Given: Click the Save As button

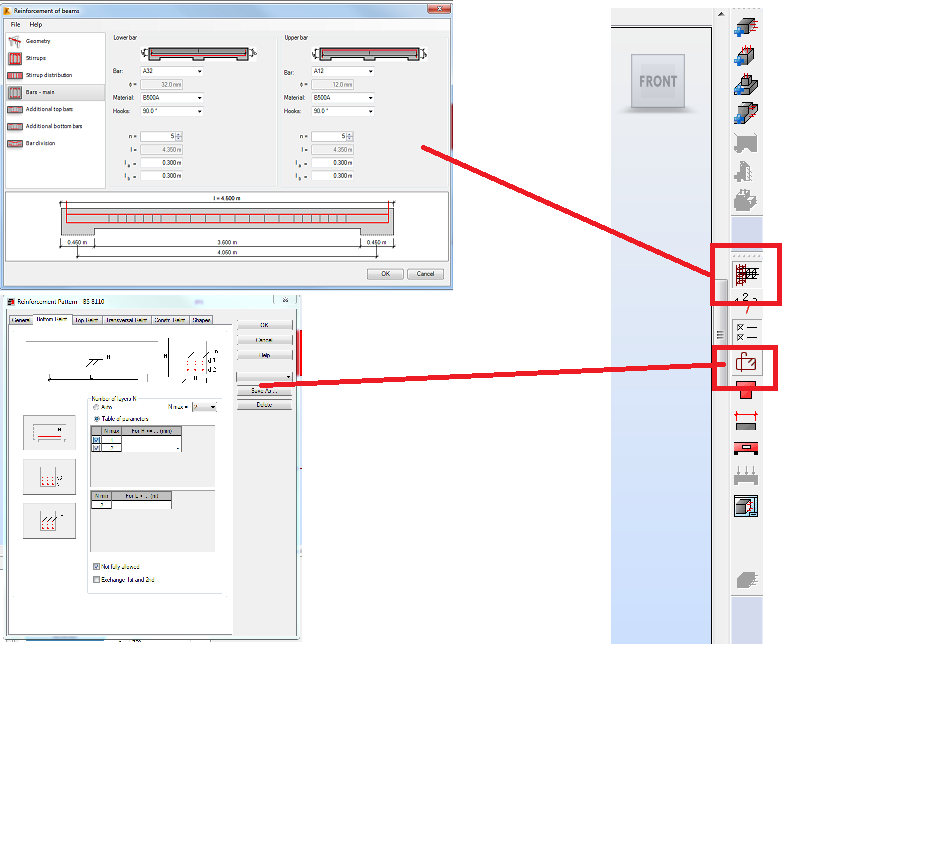Looking at the screenshot, I should point(264,391).
